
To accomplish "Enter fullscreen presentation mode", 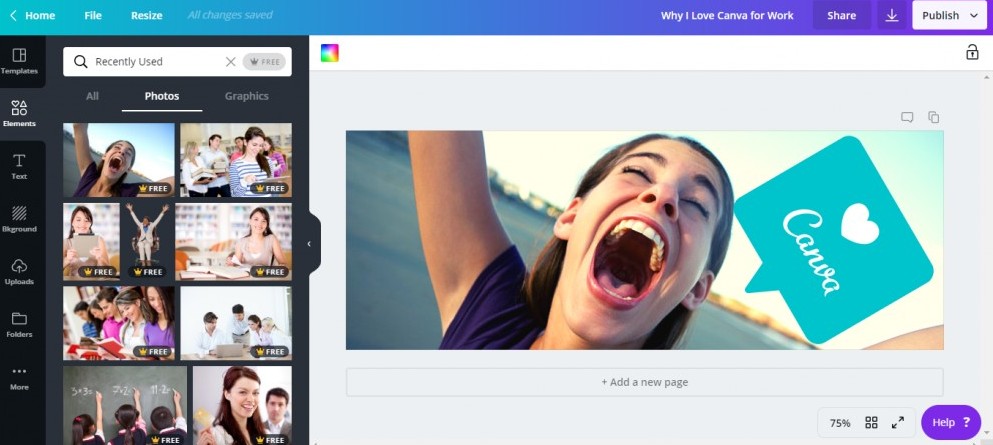I will [897, 422].
